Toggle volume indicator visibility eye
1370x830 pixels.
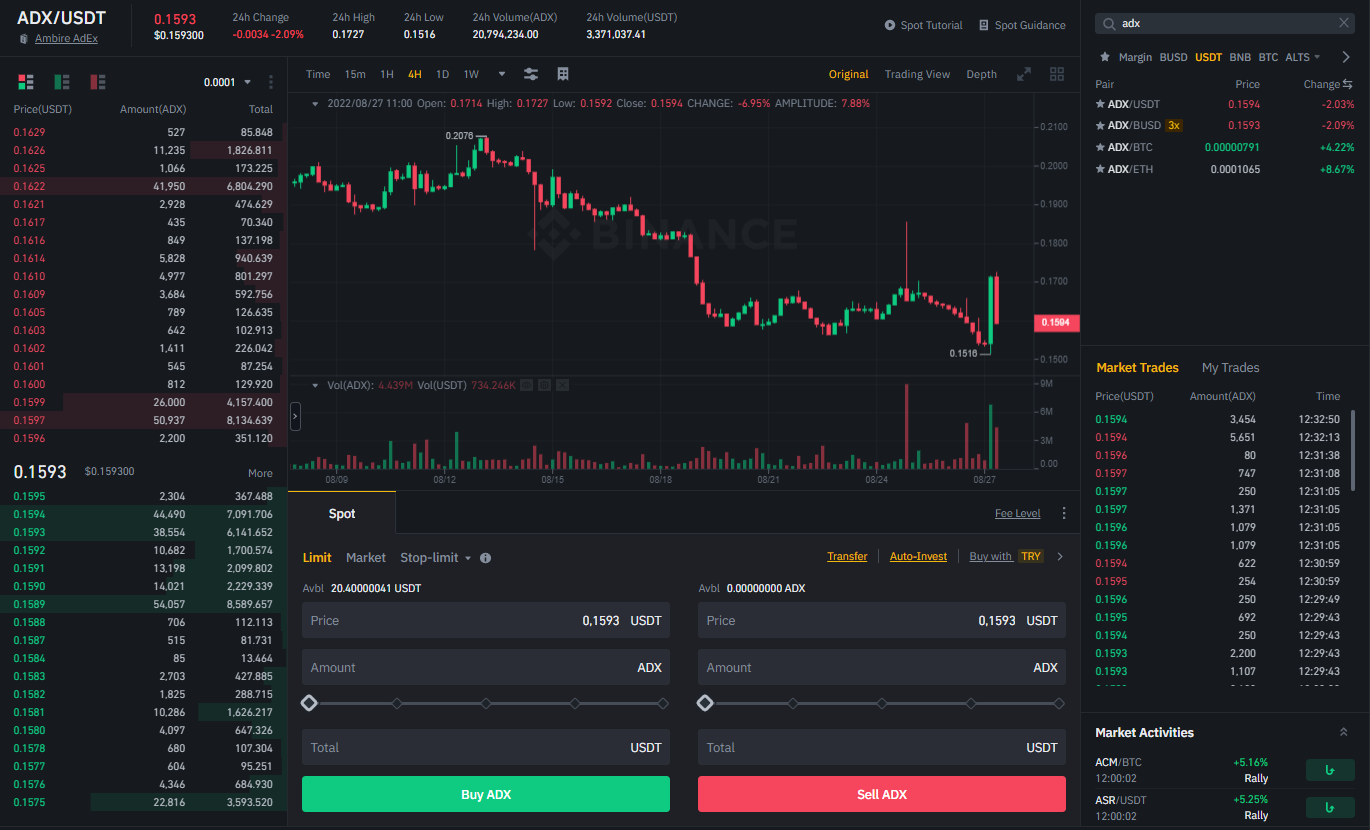527,385
